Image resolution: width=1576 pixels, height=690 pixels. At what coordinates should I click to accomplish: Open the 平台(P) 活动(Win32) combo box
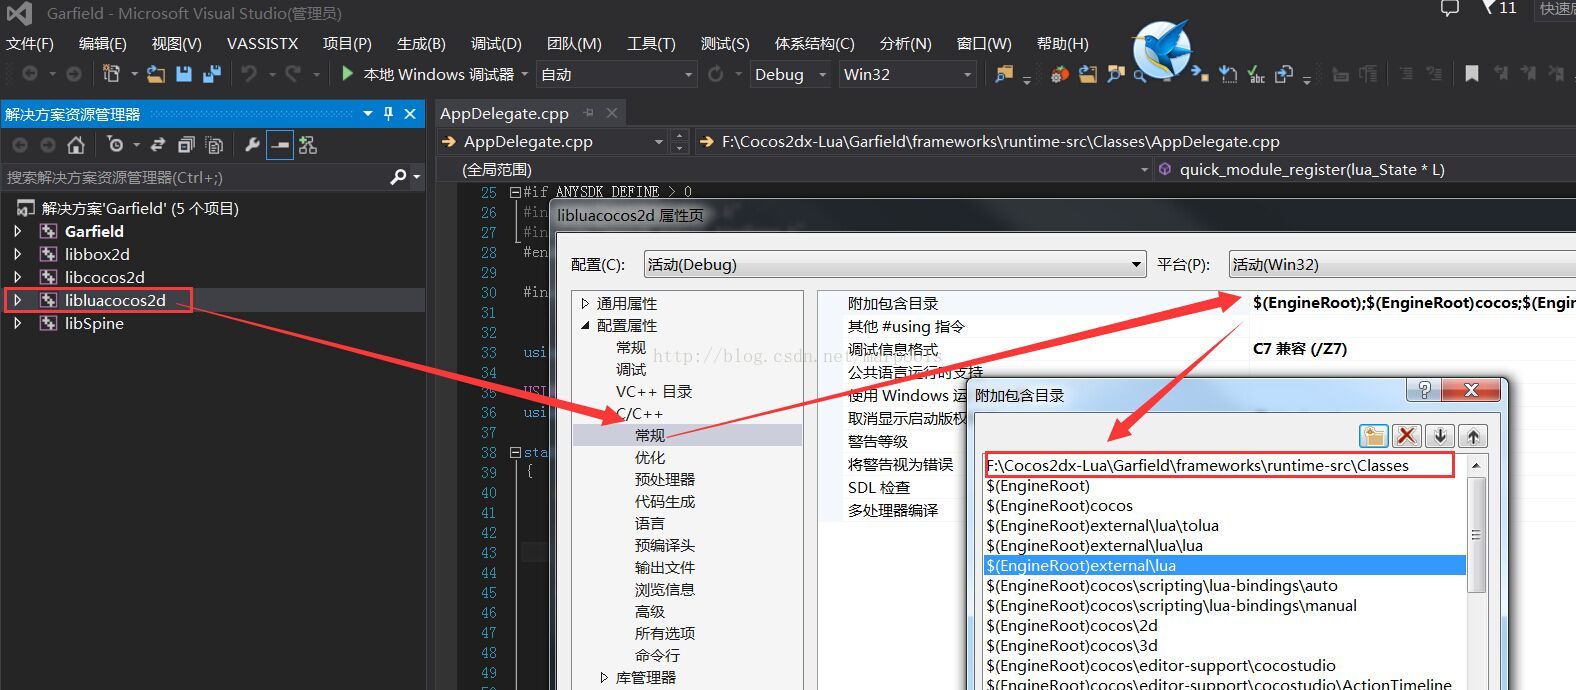click(1401, 264)
